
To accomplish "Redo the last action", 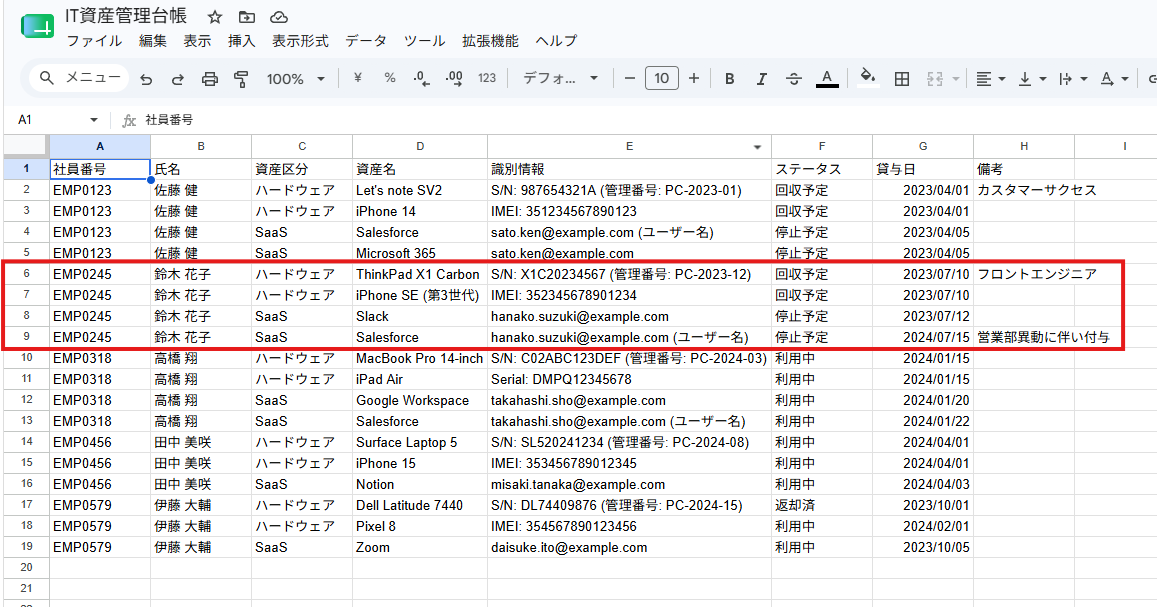I will pyautogui.click(x=177, y=79).
